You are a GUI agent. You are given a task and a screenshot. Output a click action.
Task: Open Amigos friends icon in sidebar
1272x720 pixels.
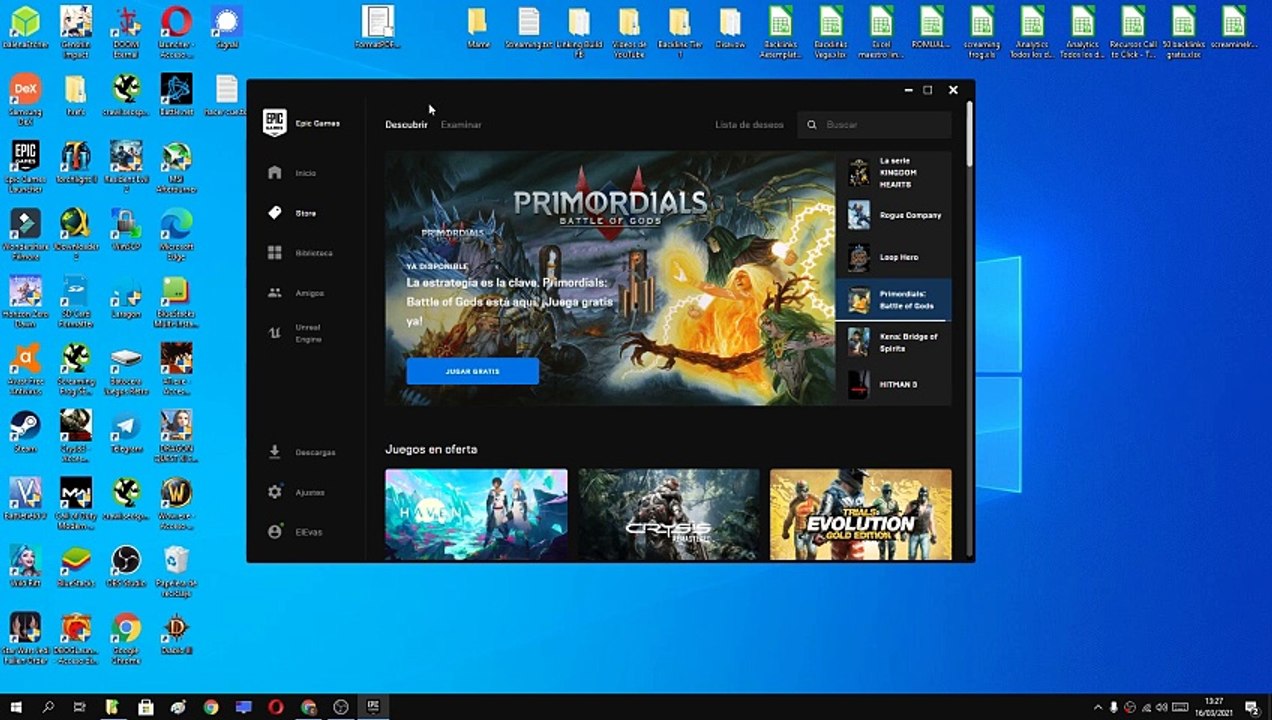tap(275, 293)
